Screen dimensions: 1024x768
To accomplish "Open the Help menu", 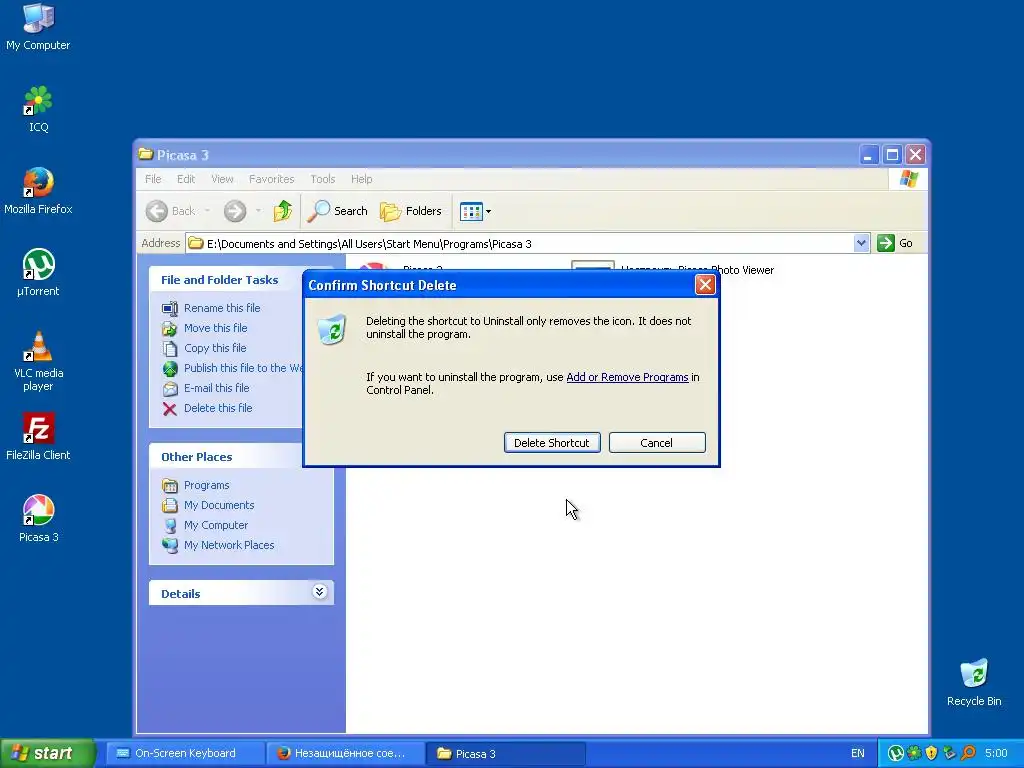I will point(361,179).
